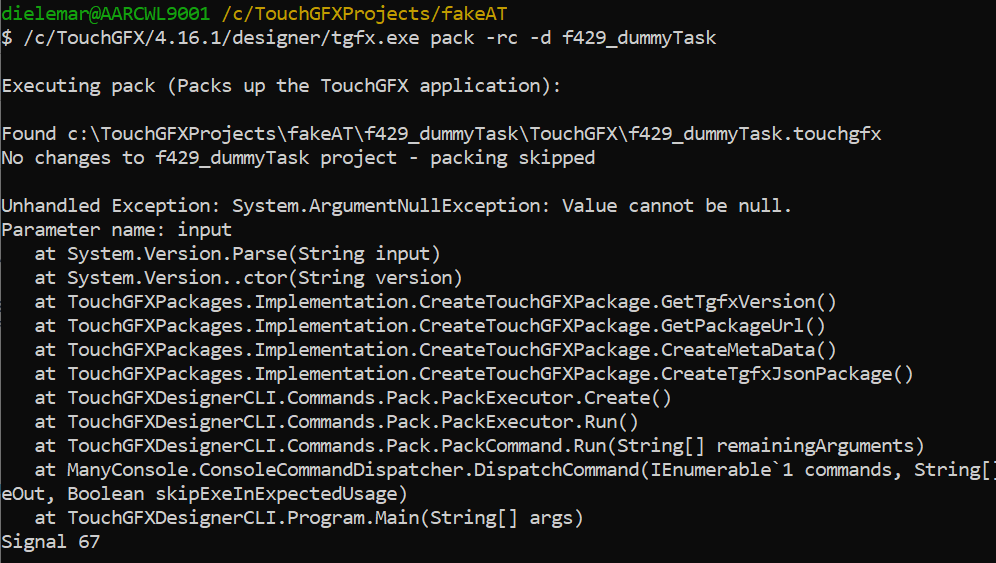Click the 'Signal 67' output line
This screenshot has height=563, width=996.
(x=51, y=542)
